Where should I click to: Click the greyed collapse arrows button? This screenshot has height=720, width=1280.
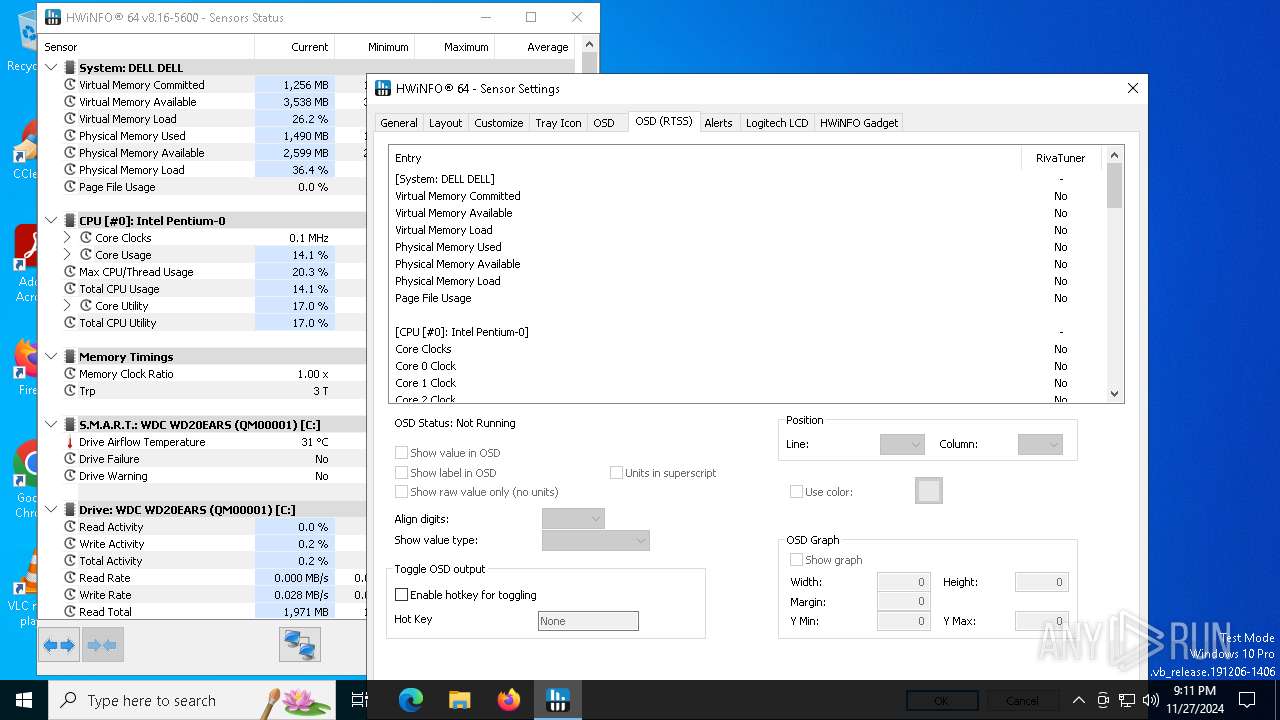[x=103, y=645]
